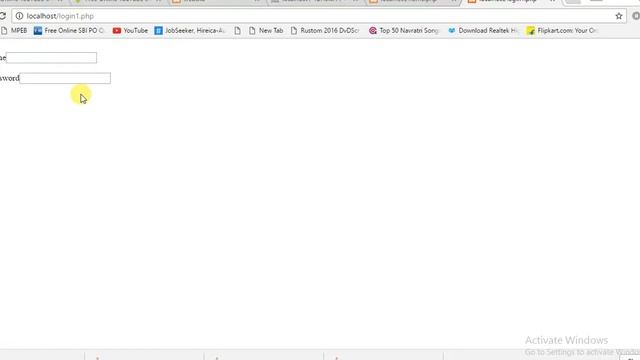
Task: Open Top 50 Navratri Songs bookmark
Action: (x=404, y=31)
